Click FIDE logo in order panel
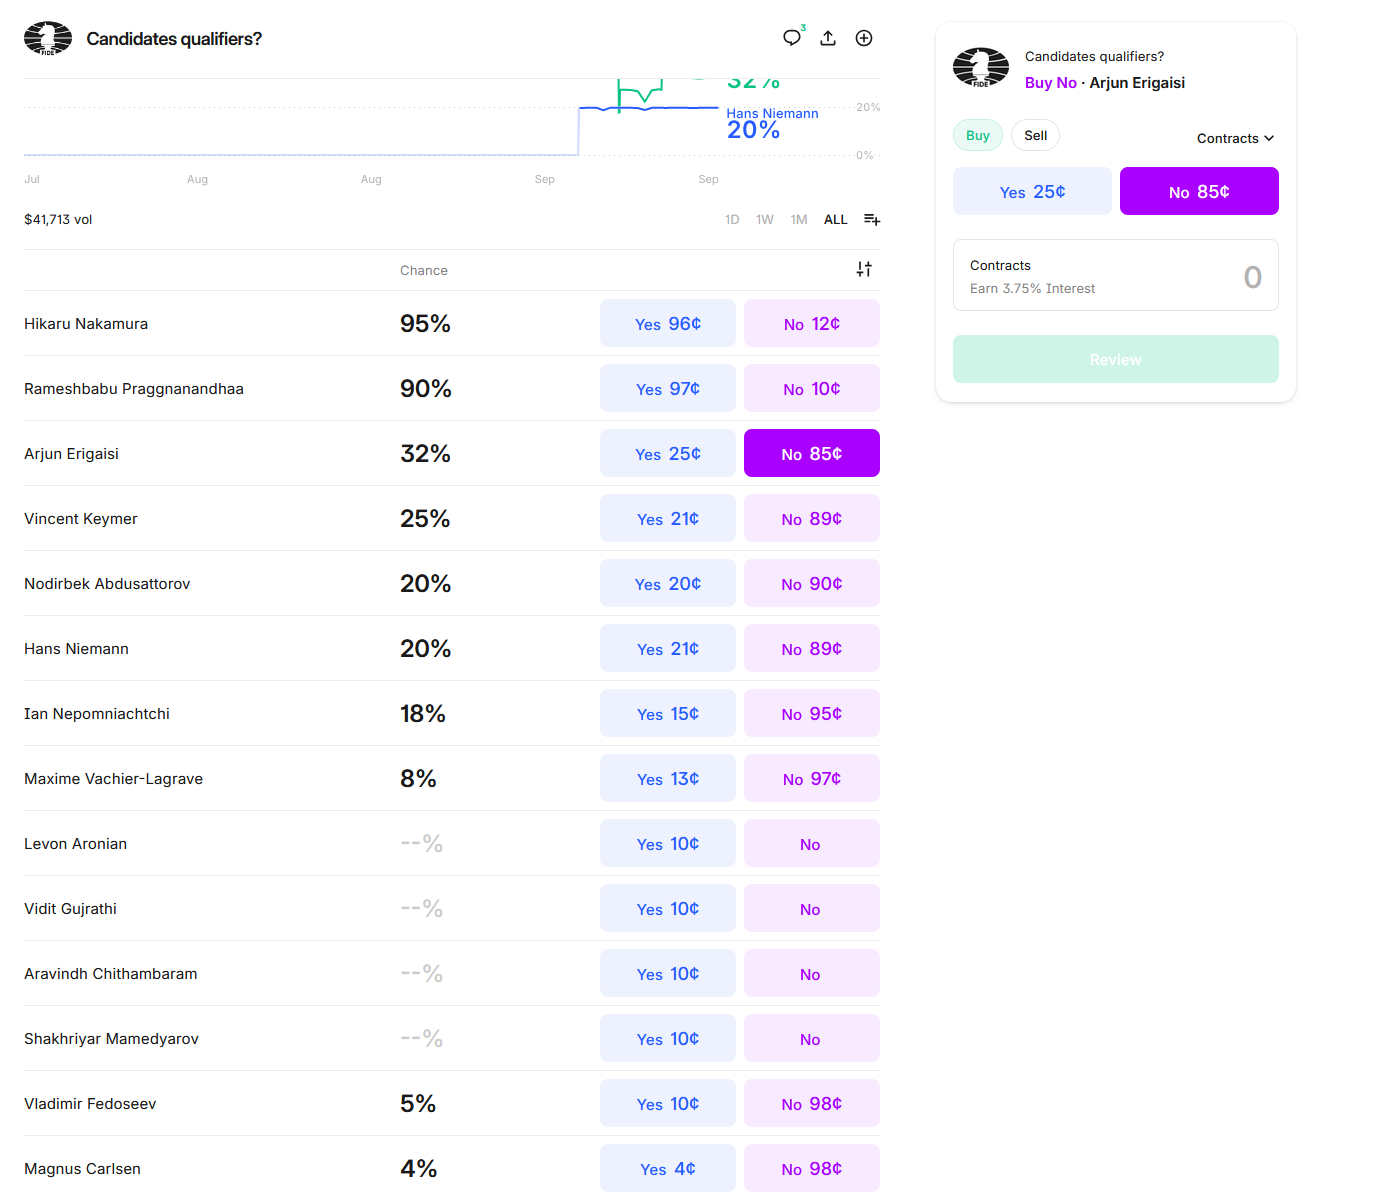This screenshot has height=1193, width=1400. pyautogui.click(x=980, y=68)
